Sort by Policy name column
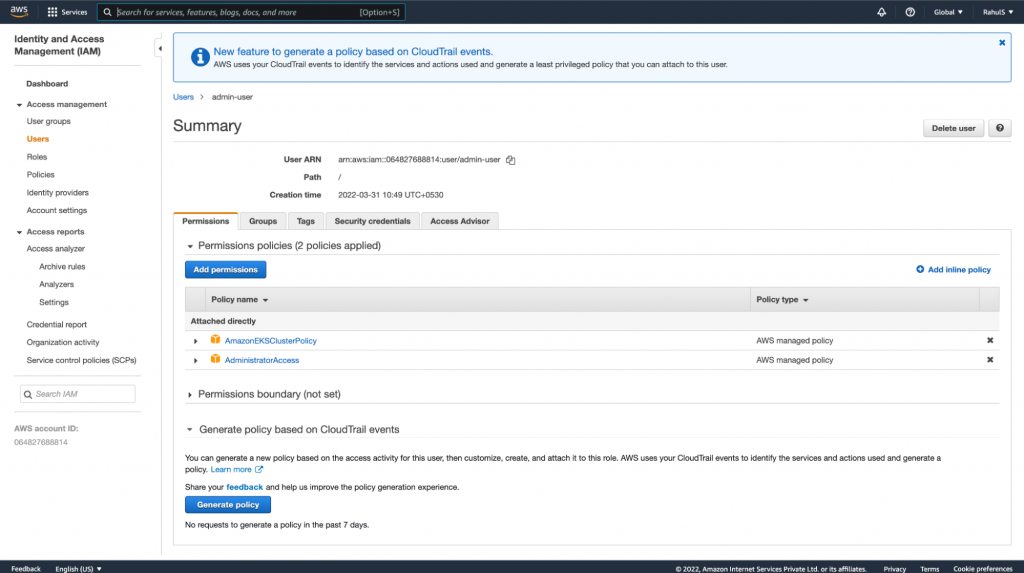The width and height of the screenshot is (1024, 573). tap(240, 299)
